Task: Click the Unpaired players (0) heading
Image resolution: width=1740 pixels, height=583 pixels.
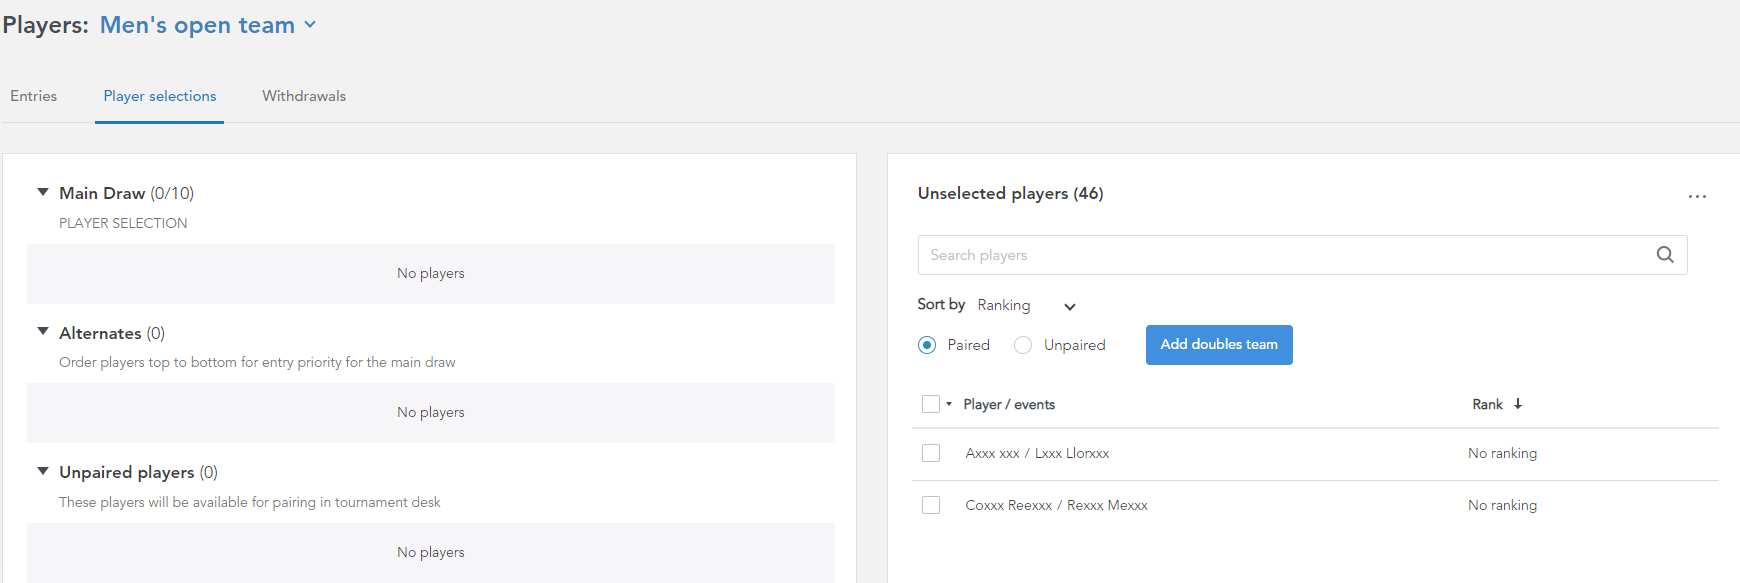Action: (138, 472)
